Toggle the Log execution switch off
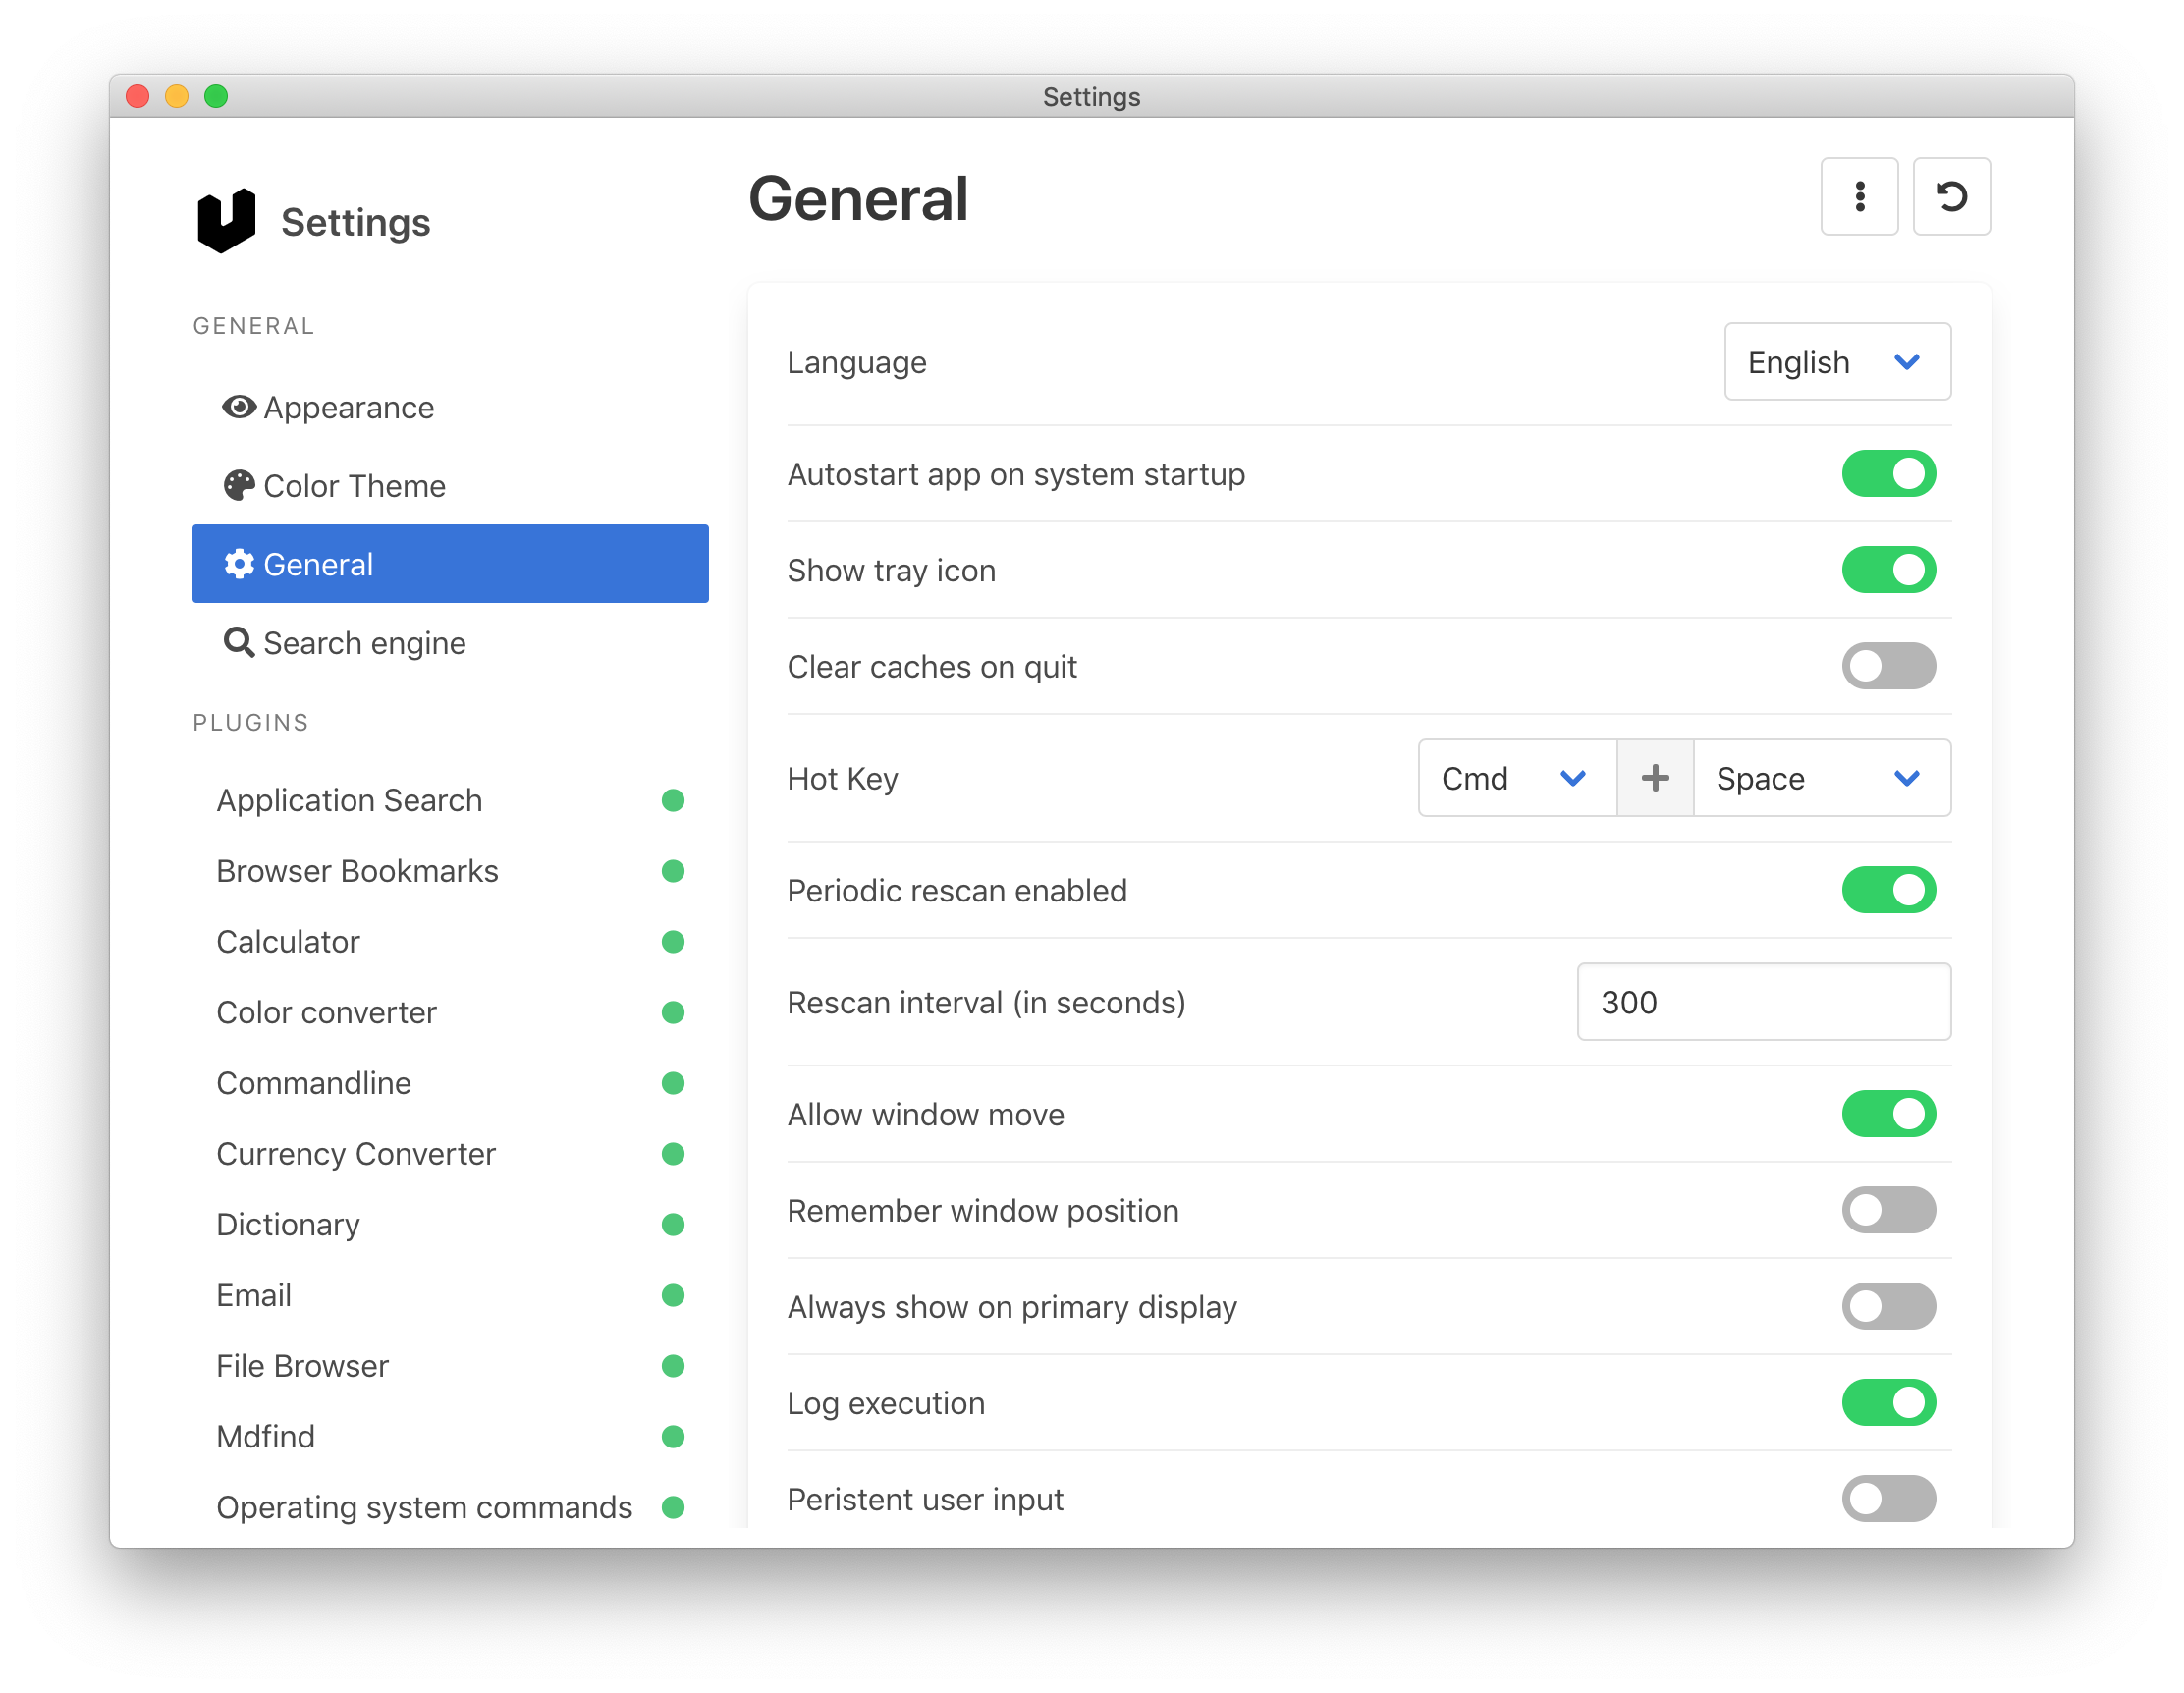The image size is (2184, 1693). [x=1888, y=1403]
